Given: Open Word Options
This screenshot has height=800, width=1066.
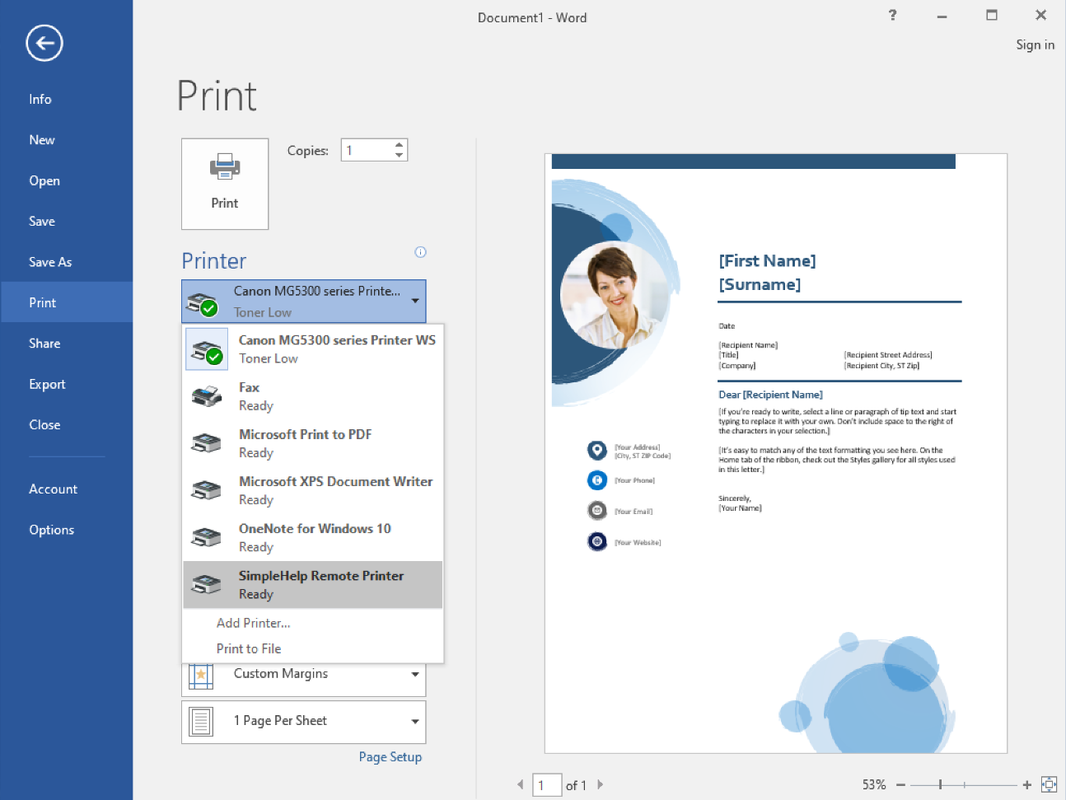Looking at the screenshot, I should (x=67, y=530).
